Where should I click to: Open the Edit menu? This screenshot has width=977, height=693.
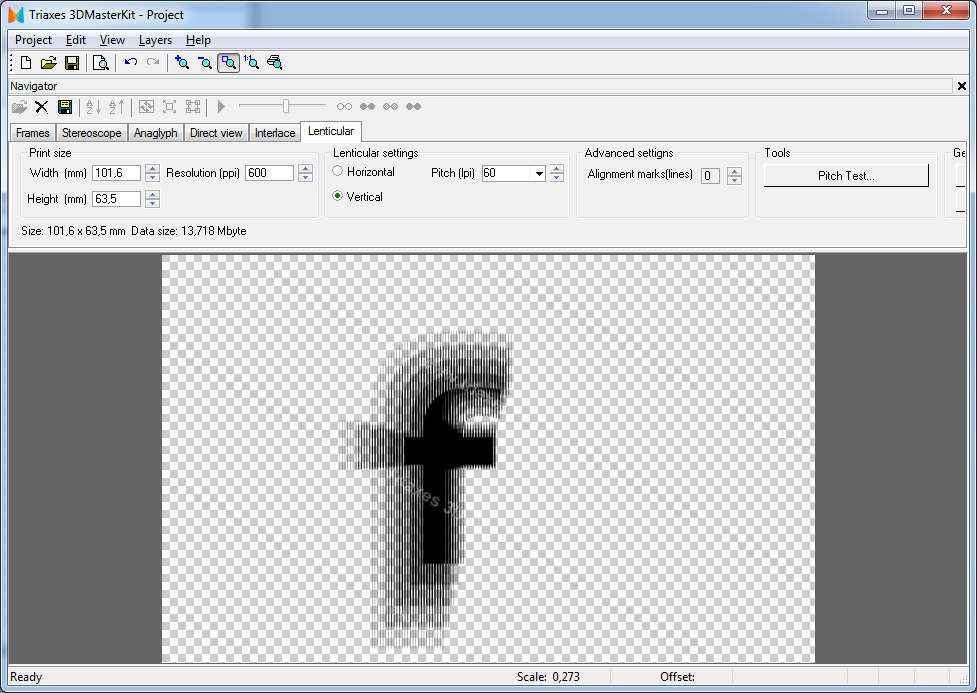point(75,40)
